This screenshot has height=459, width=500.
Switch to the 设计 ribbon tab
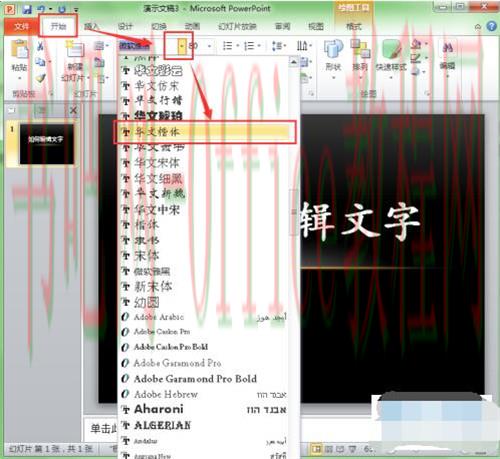tap(125, 26)
